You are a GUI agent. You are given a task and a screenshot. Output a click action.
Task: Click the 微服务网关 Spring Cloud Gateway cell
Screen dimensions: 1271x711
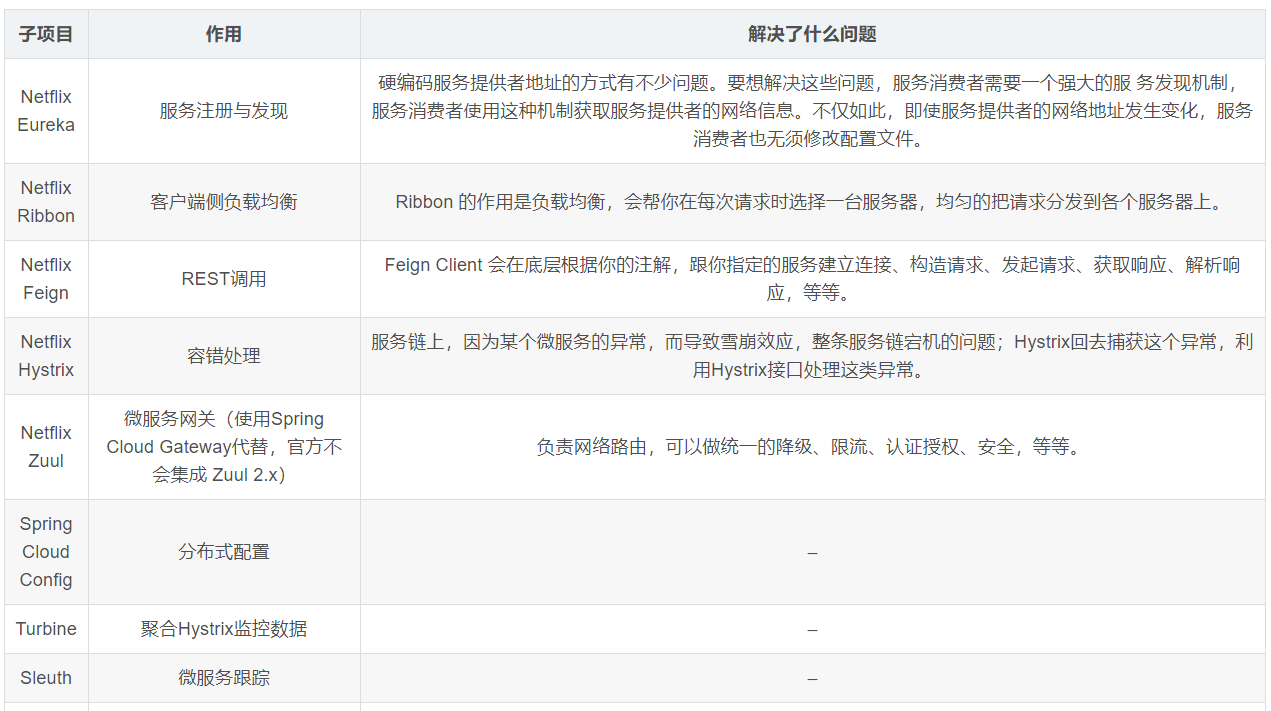pyautogui.click(x=224, y=447)
